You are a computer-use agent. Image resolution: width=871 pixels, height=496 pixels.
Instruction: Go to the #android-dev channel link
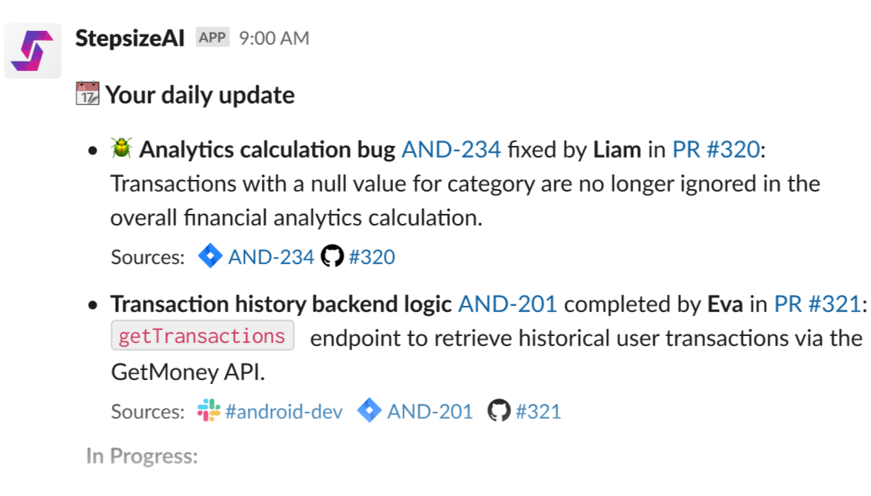click(x=284, y=411)
